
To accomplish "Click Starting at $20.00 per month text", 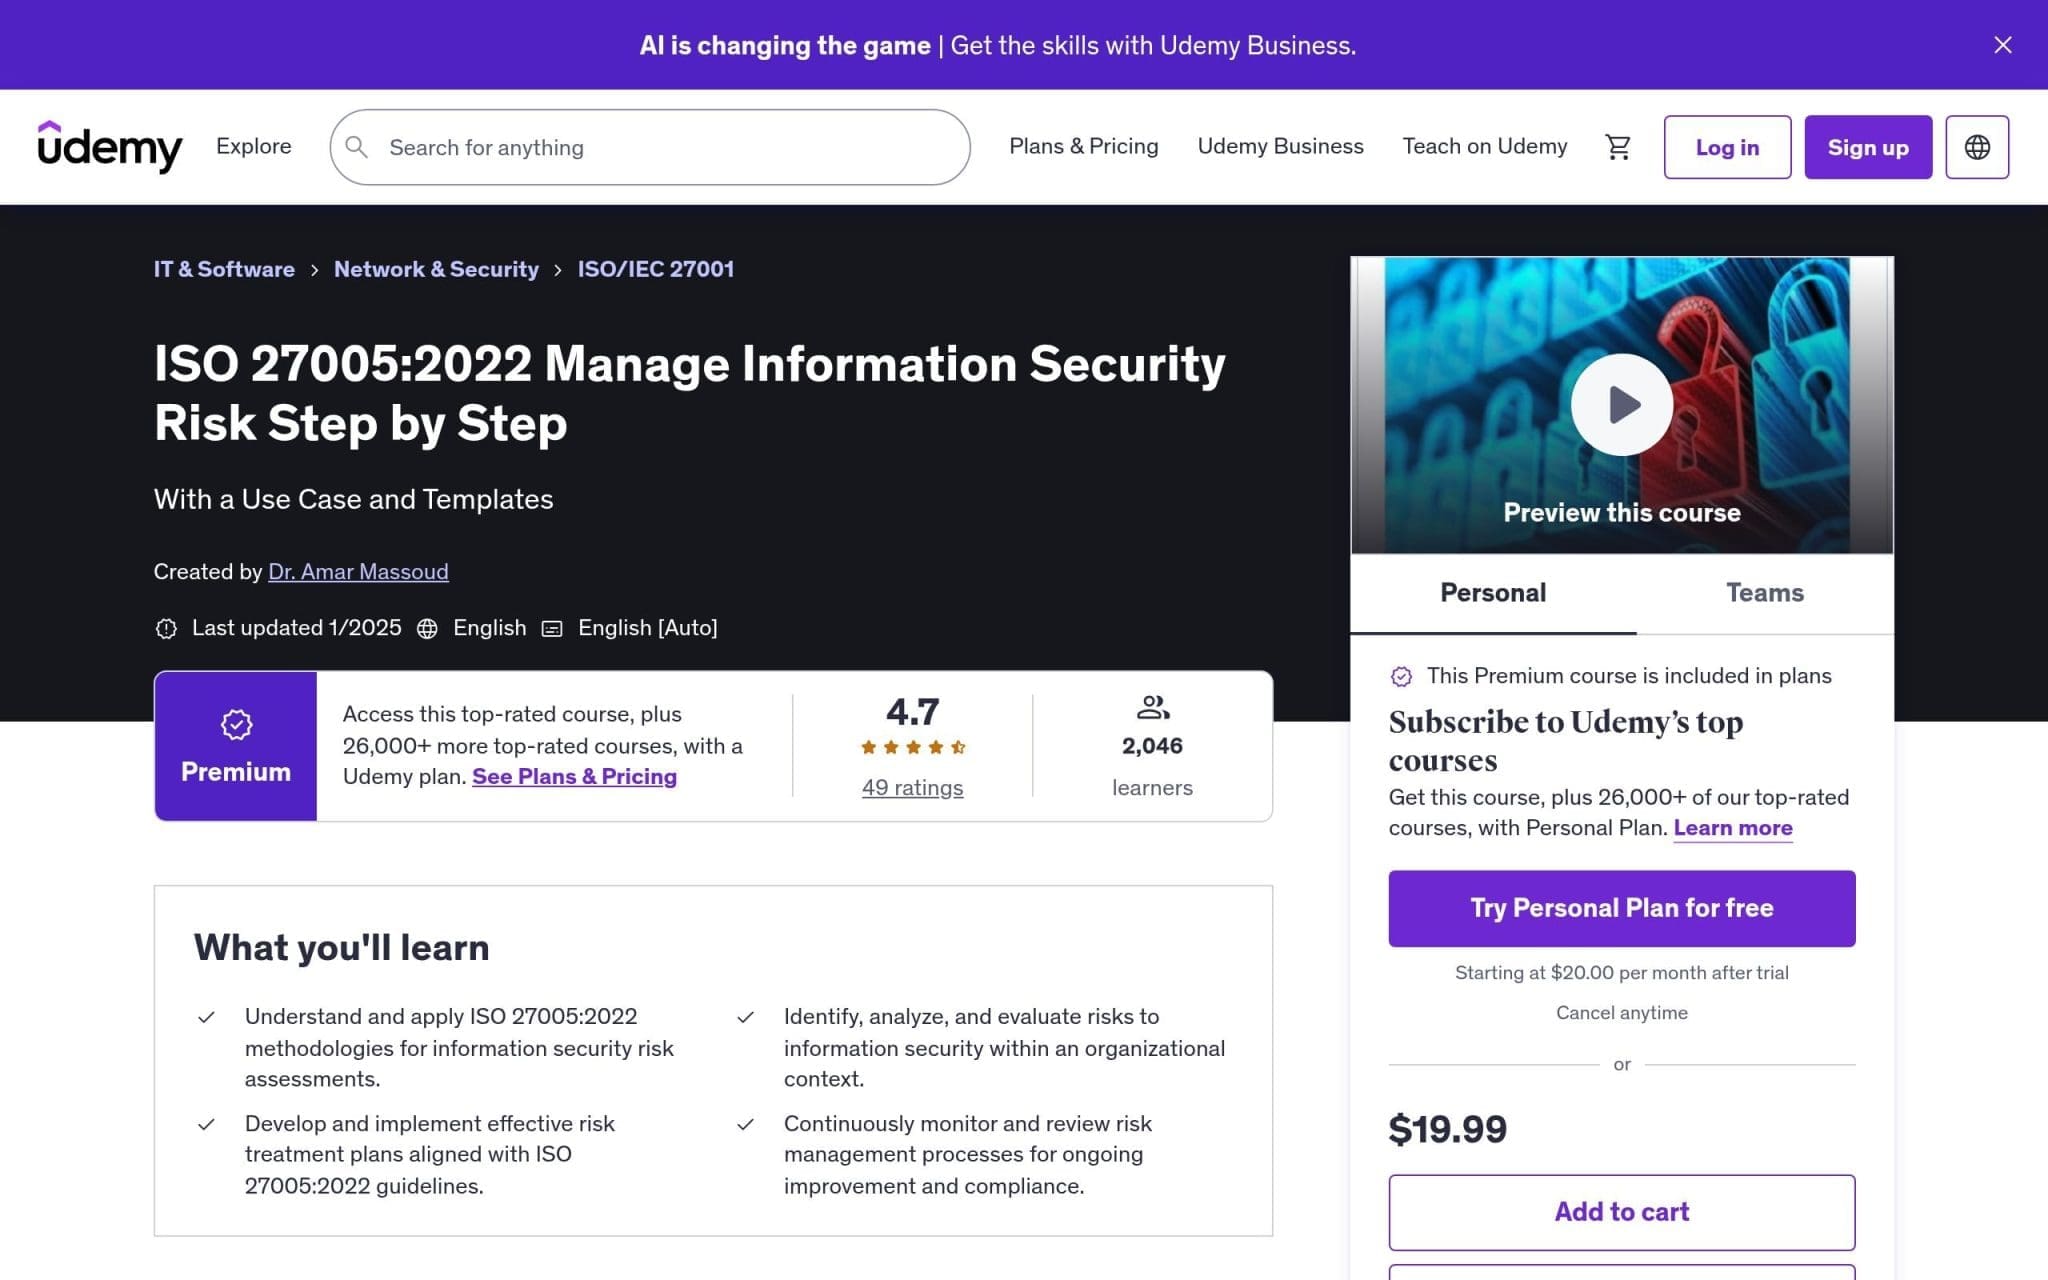I will click(1621, 972).
